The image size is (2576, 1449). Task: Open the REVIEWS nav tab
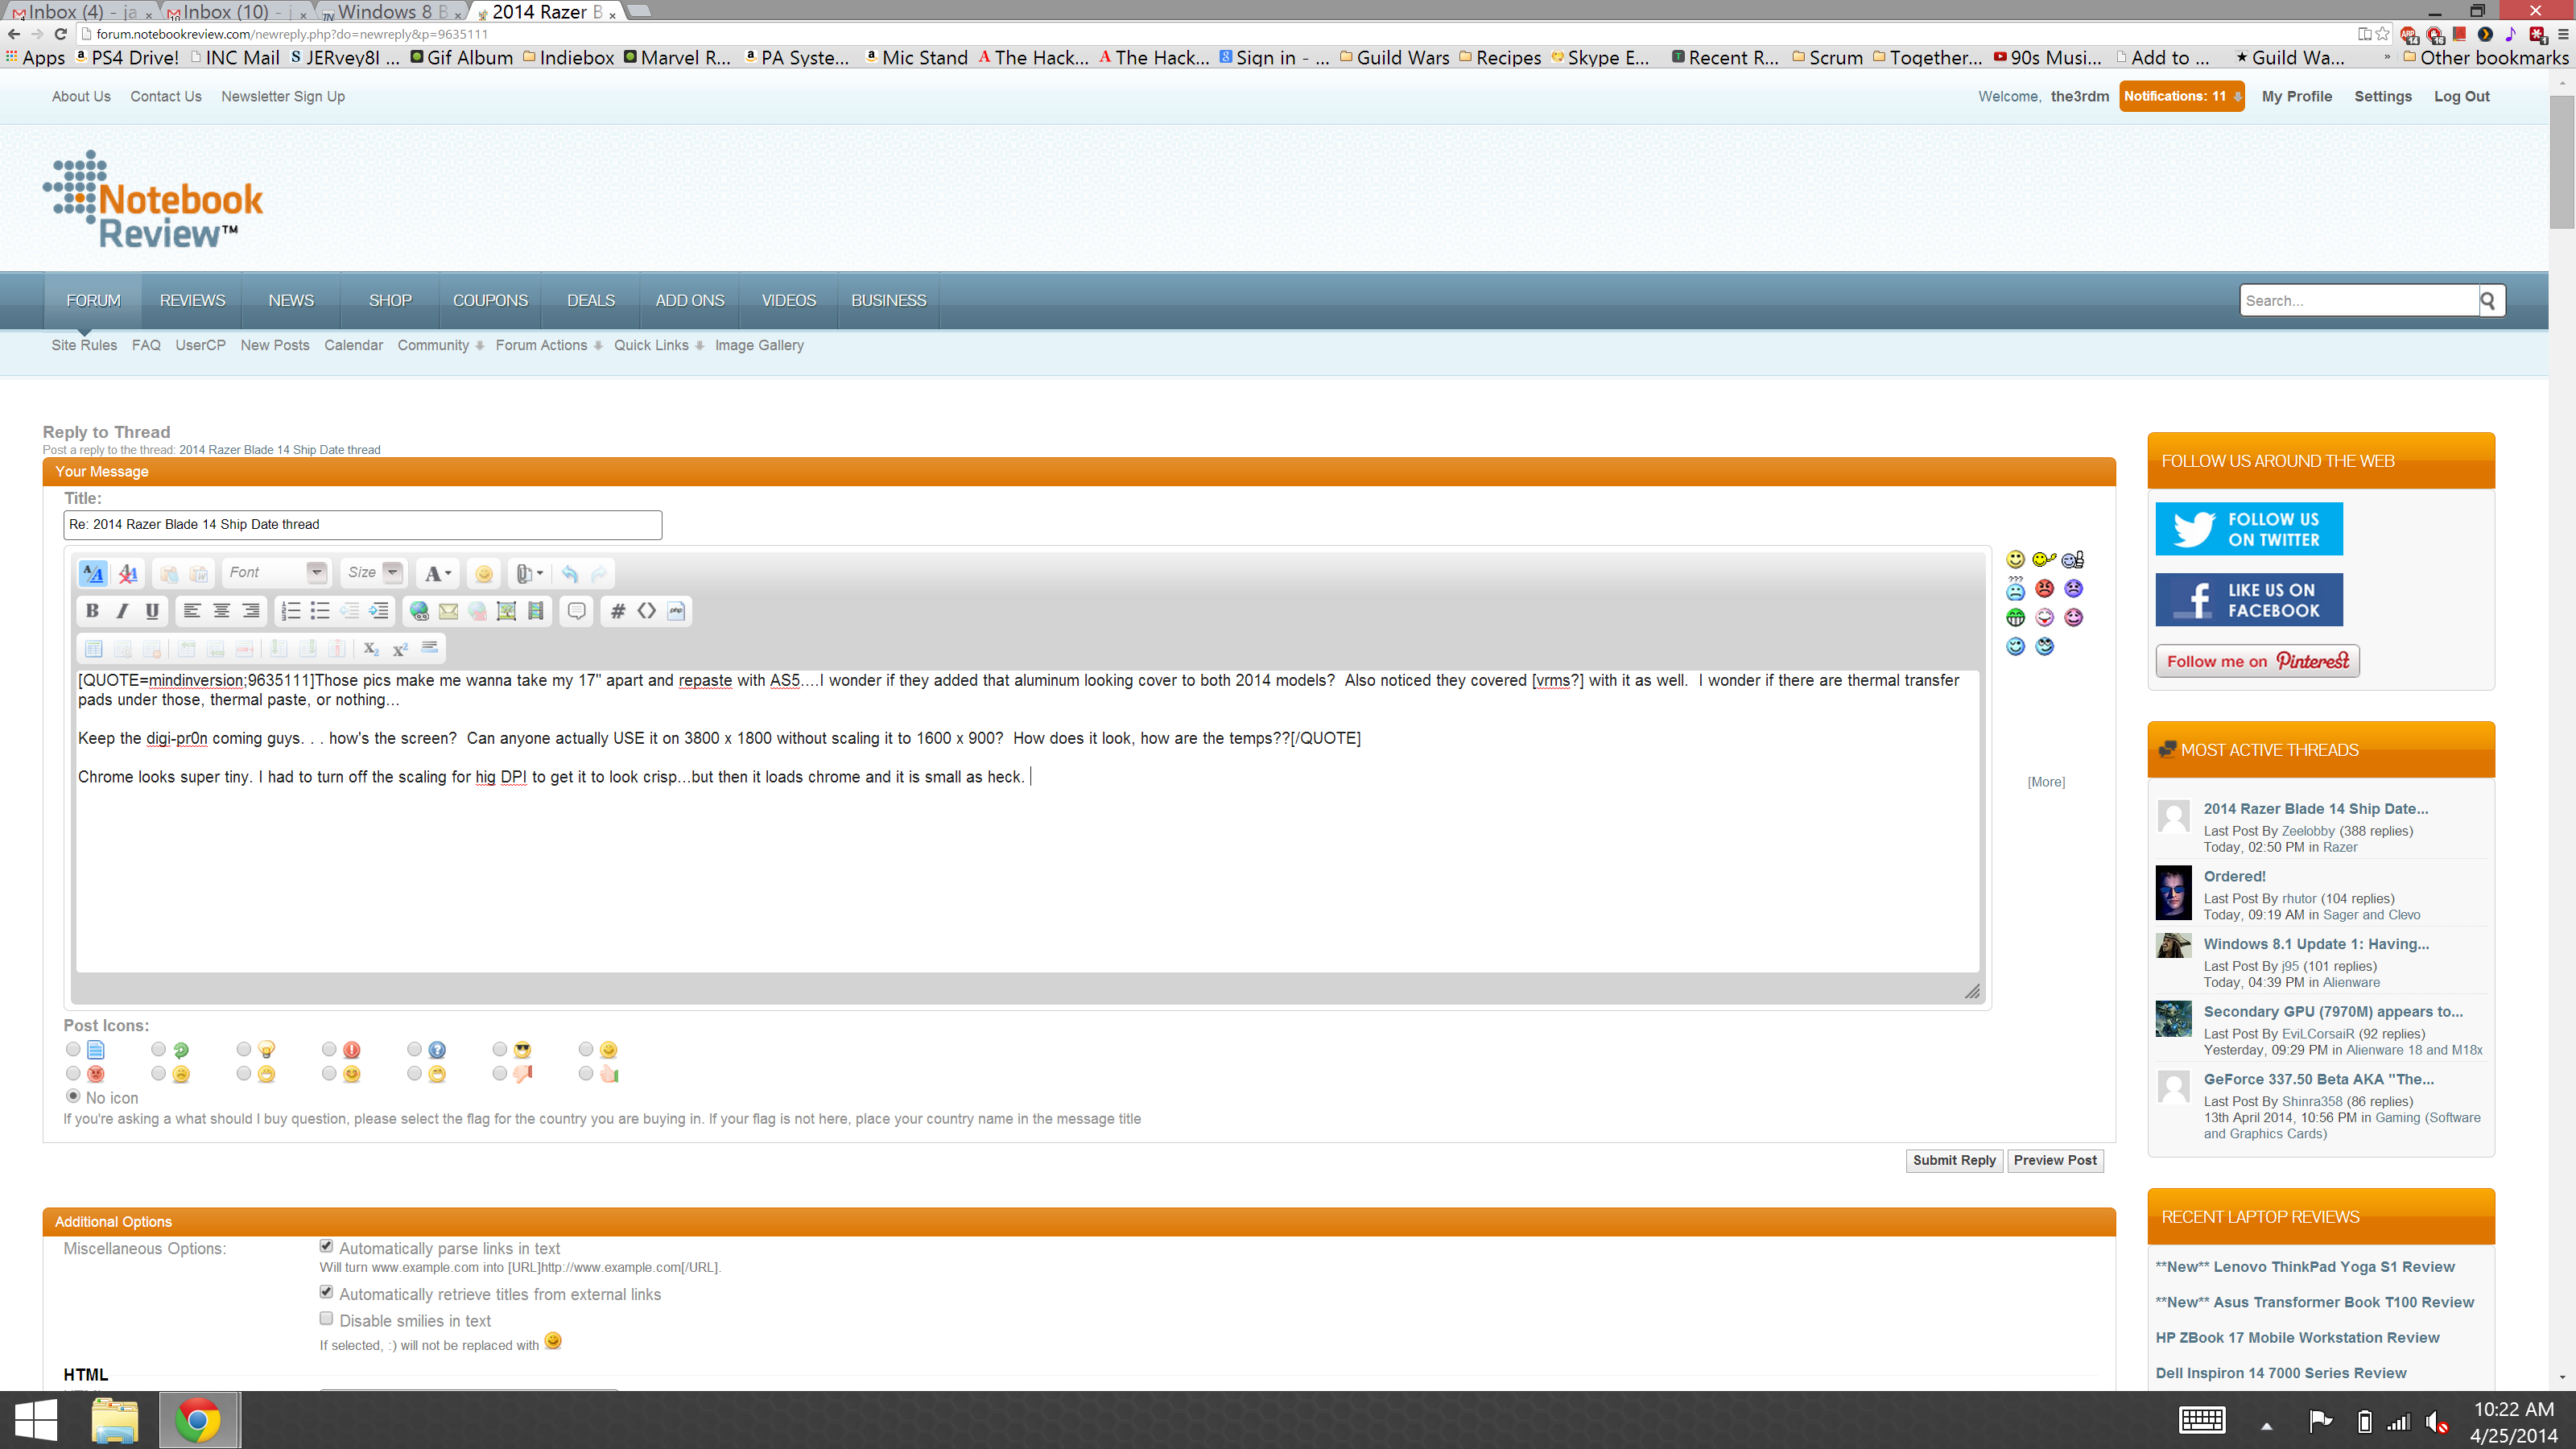(x=192, y=300)
